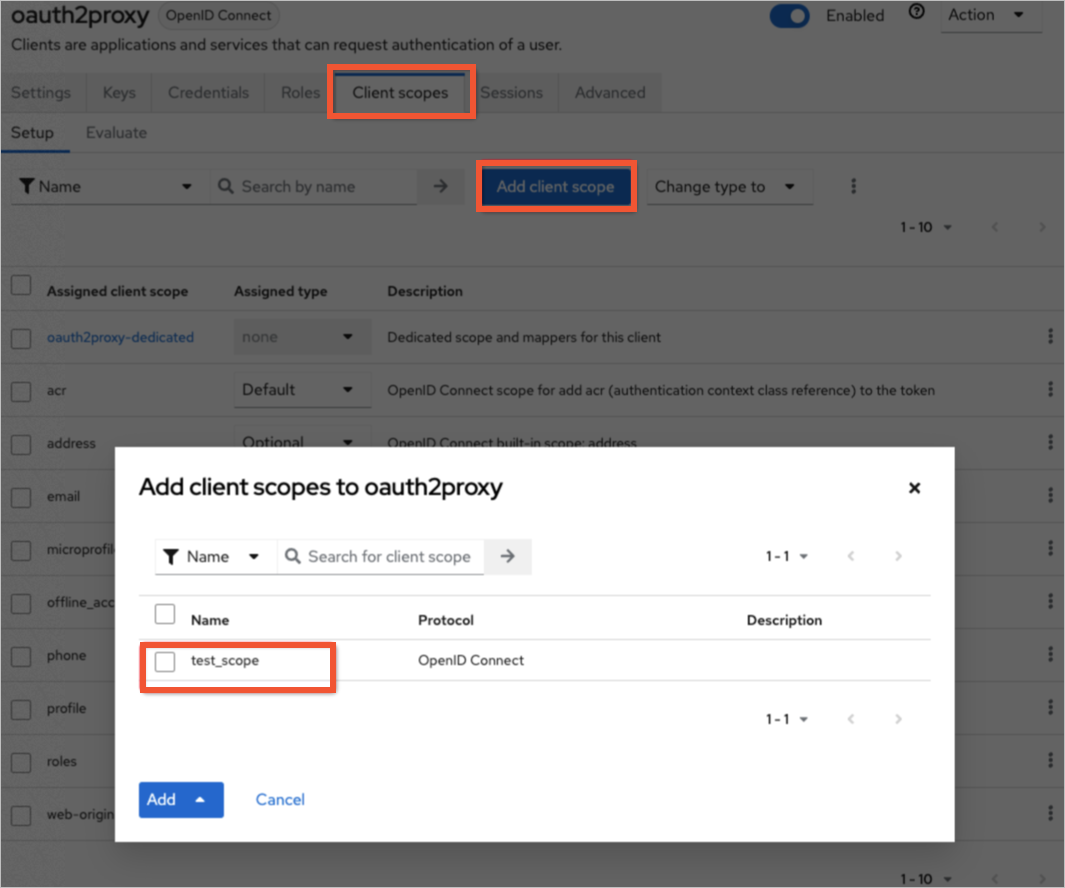Open the dialog top 1-1 pagination dropdown

pos(787,556)
